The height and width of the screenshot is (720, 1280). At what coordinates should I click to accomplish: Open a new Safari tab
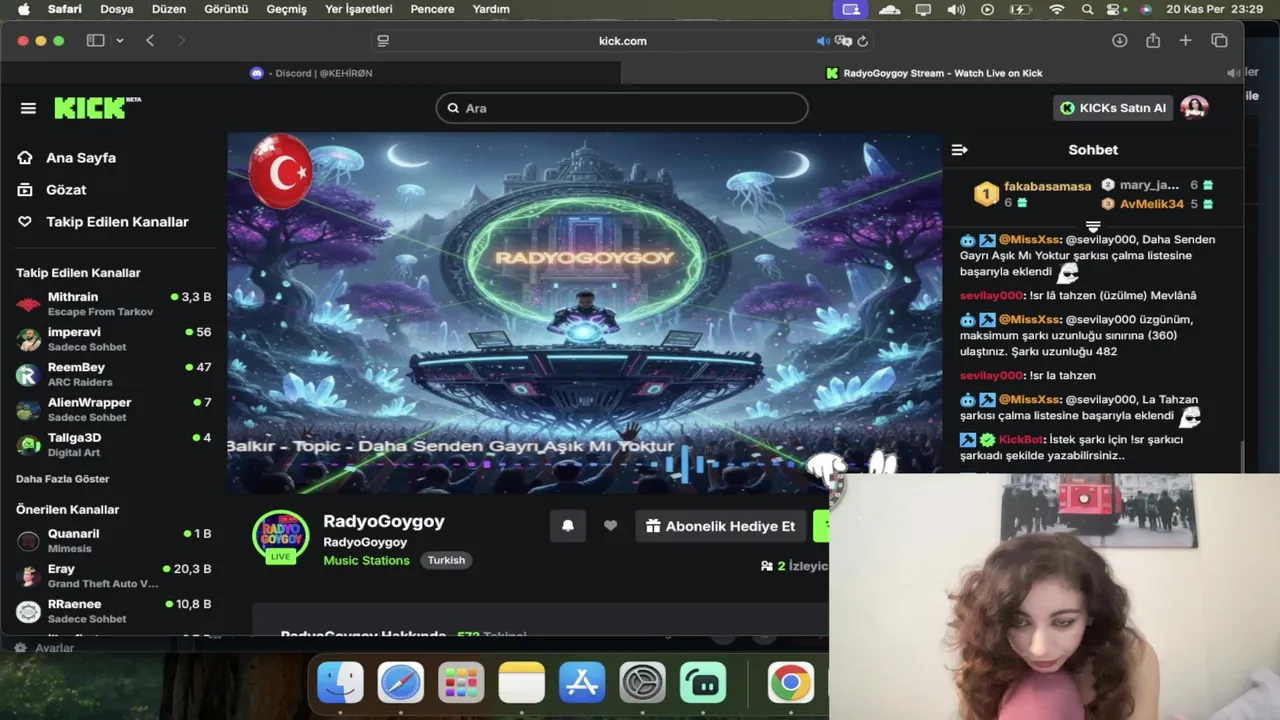click(x=1185, y=41)
